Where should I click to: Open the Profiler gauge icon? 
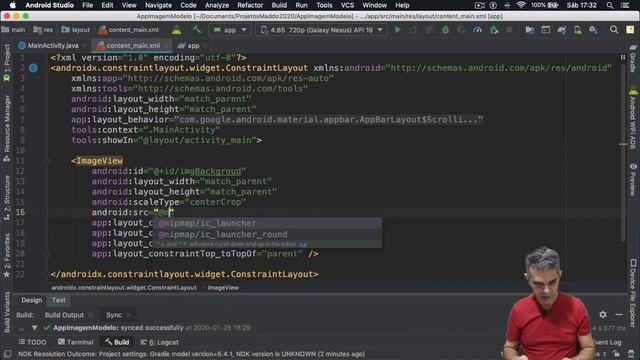click(x=477, y=30)
